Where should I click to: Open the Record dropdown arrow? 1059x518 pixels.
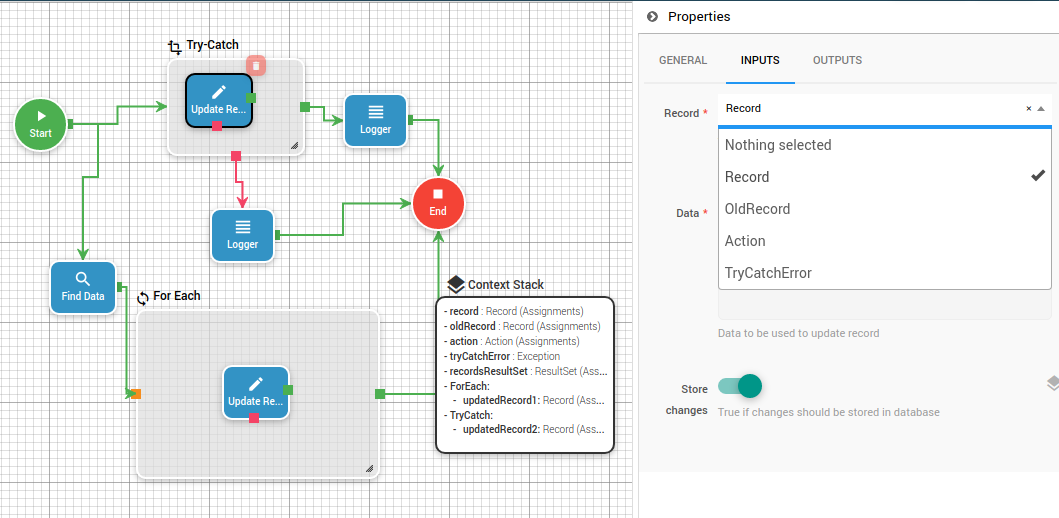pos(1041,109)
